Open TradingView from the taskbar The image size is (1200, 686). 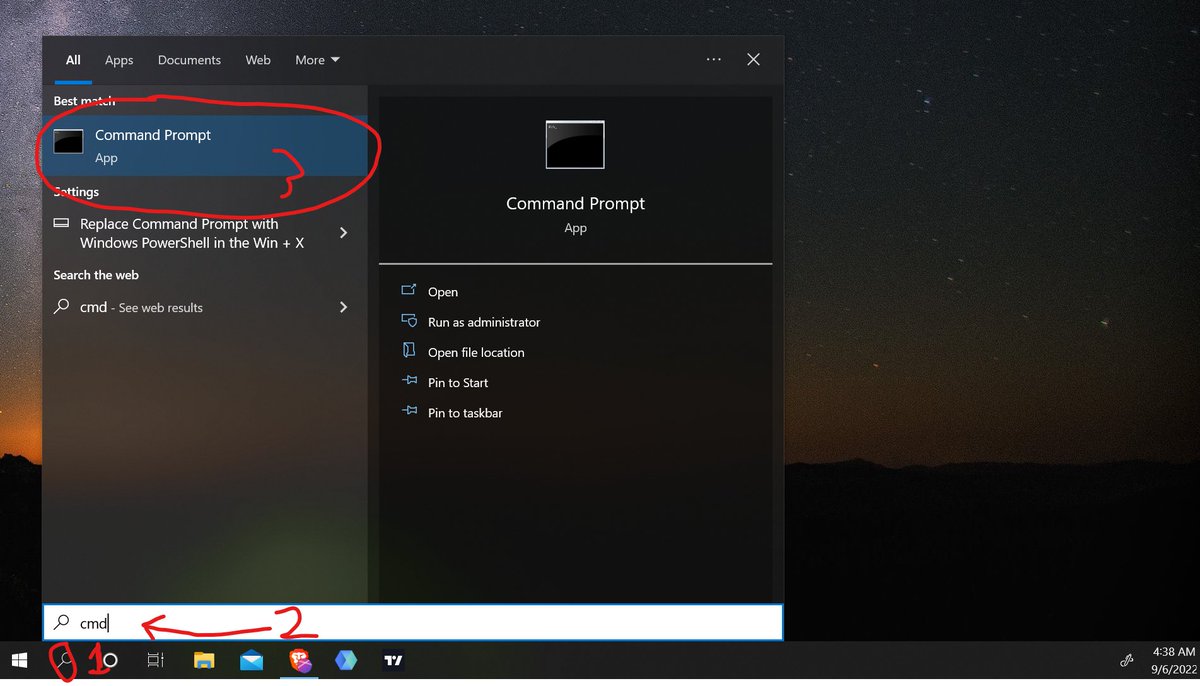[x=394, y=660]
